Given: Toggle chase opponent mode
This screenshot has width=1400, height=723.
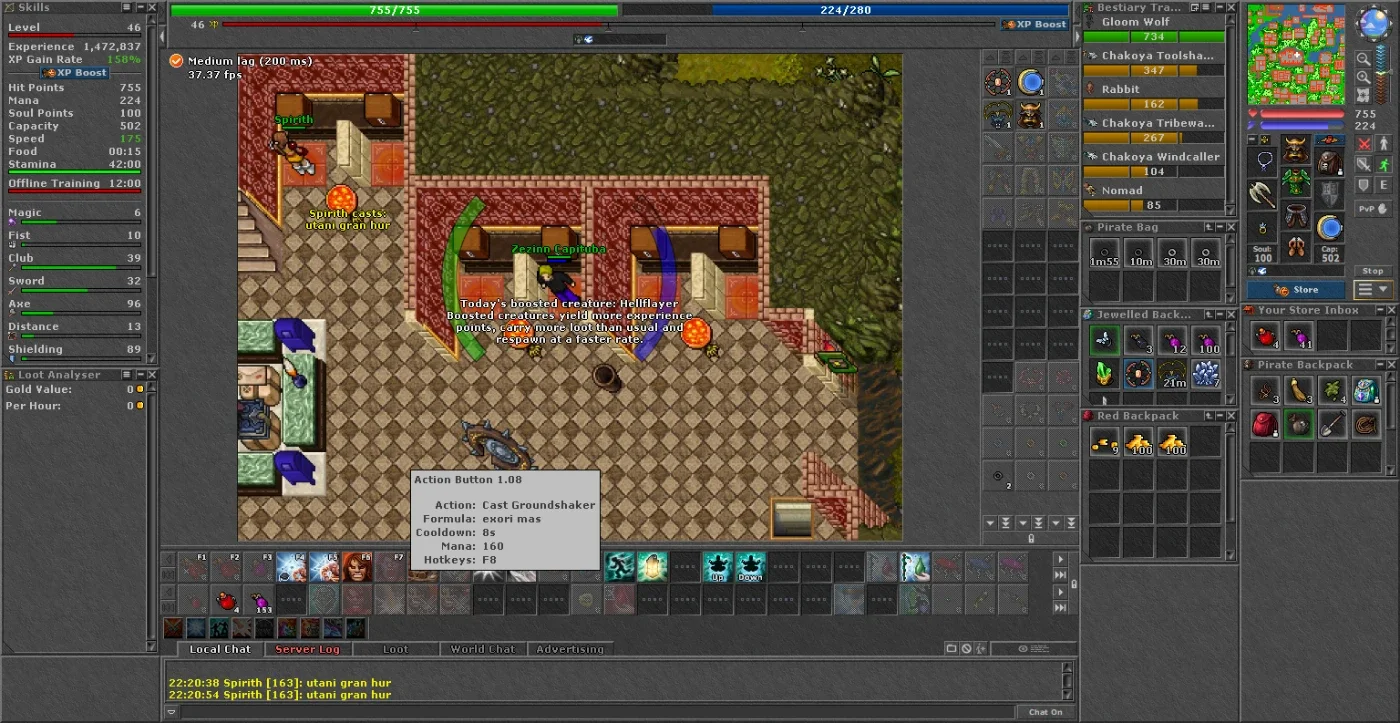Looking at the screenshot, I should coord(1384,164).
